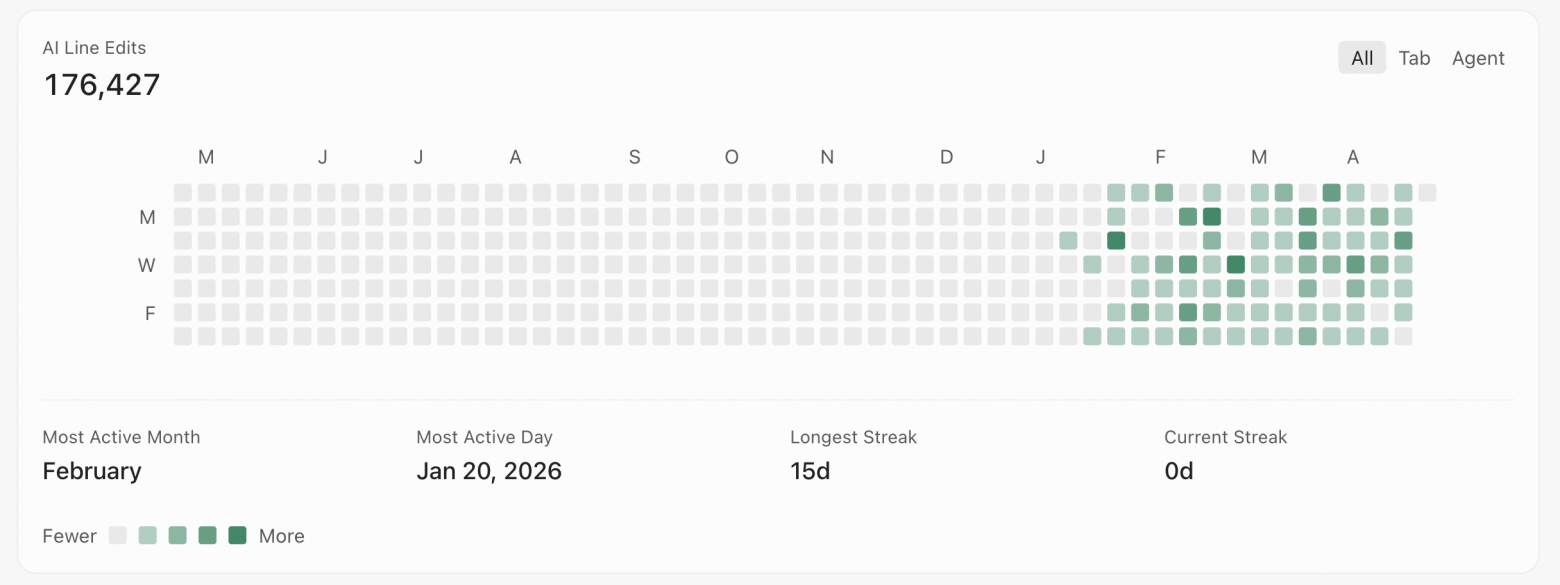This screenshot has width=1560, height=585.
Task: Switch to the Tab filter
Action: (1414, 58)
